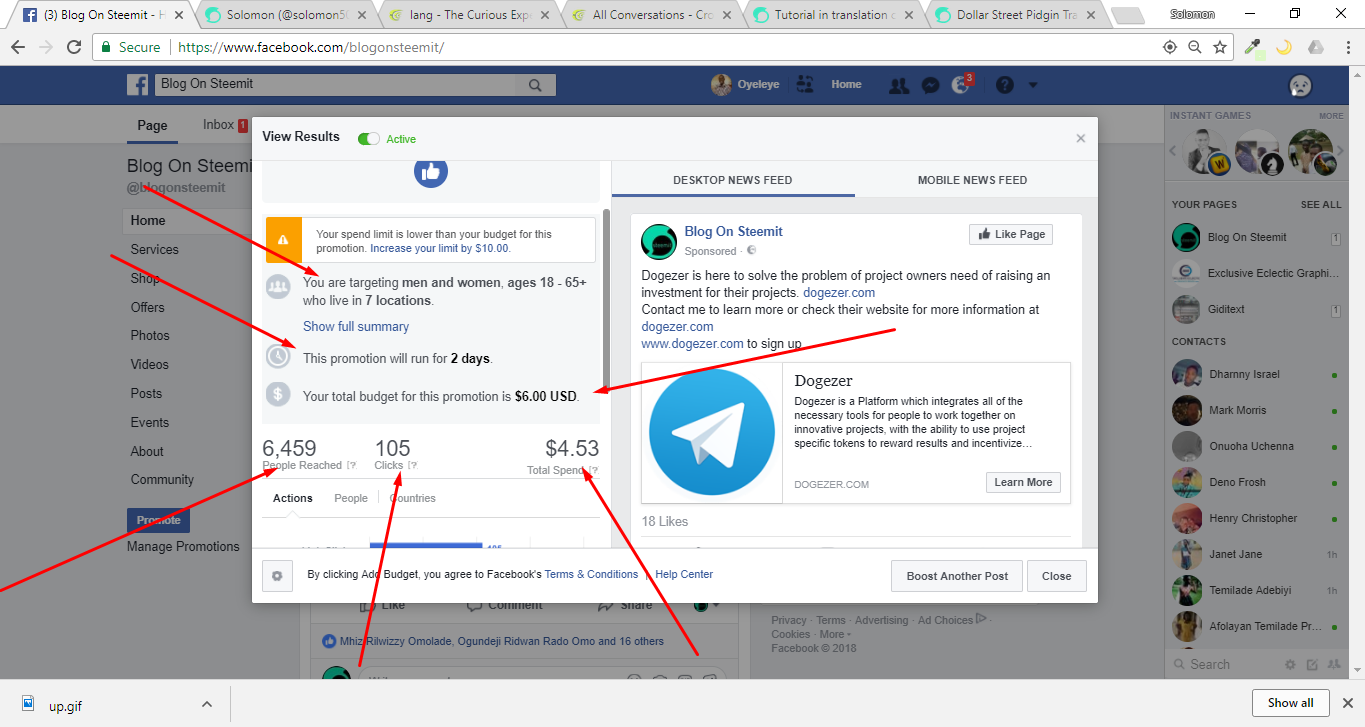Image resolution: width=1365 pixels, height=727 pixels.
Task: Click the Facebook logo icon
Action: [138, 85]
